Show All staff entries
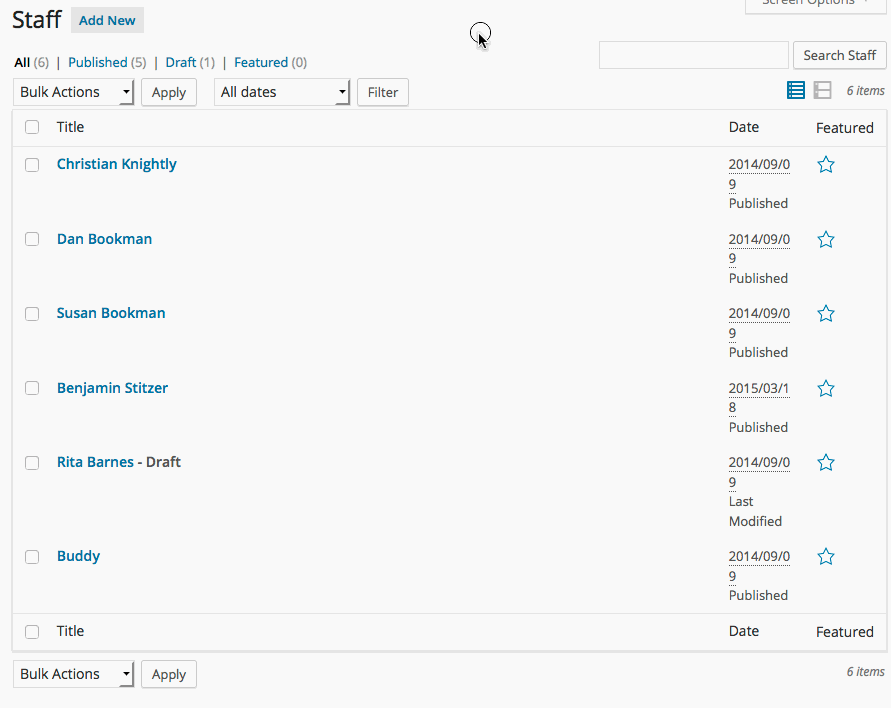Image resolution: width=891 pixels, height=708 pixels. tap(22, 63)
